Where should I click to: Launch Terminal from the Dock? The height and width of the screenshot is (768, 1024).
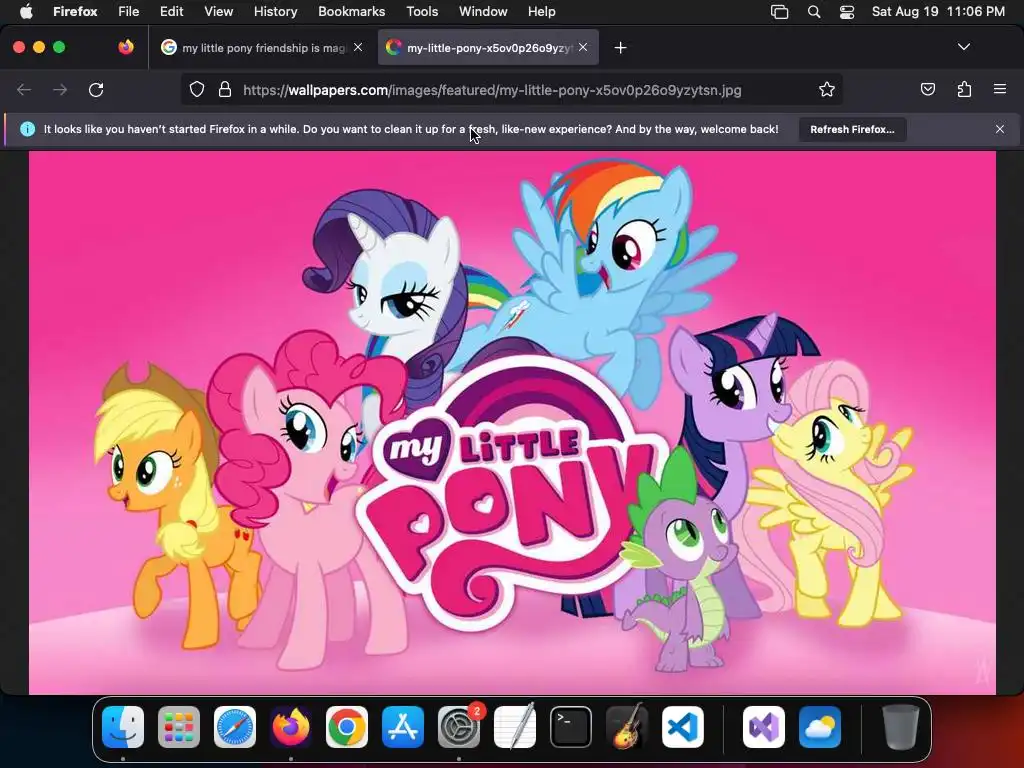tap(571, 727)
